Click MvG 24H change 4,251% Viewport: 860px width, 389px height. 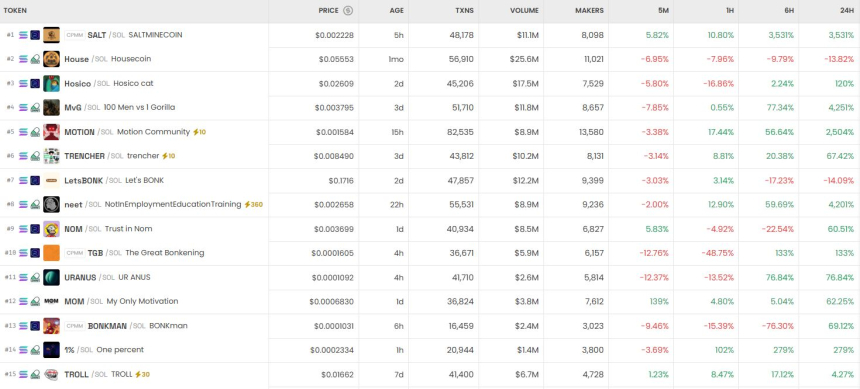tap(841, 108)
